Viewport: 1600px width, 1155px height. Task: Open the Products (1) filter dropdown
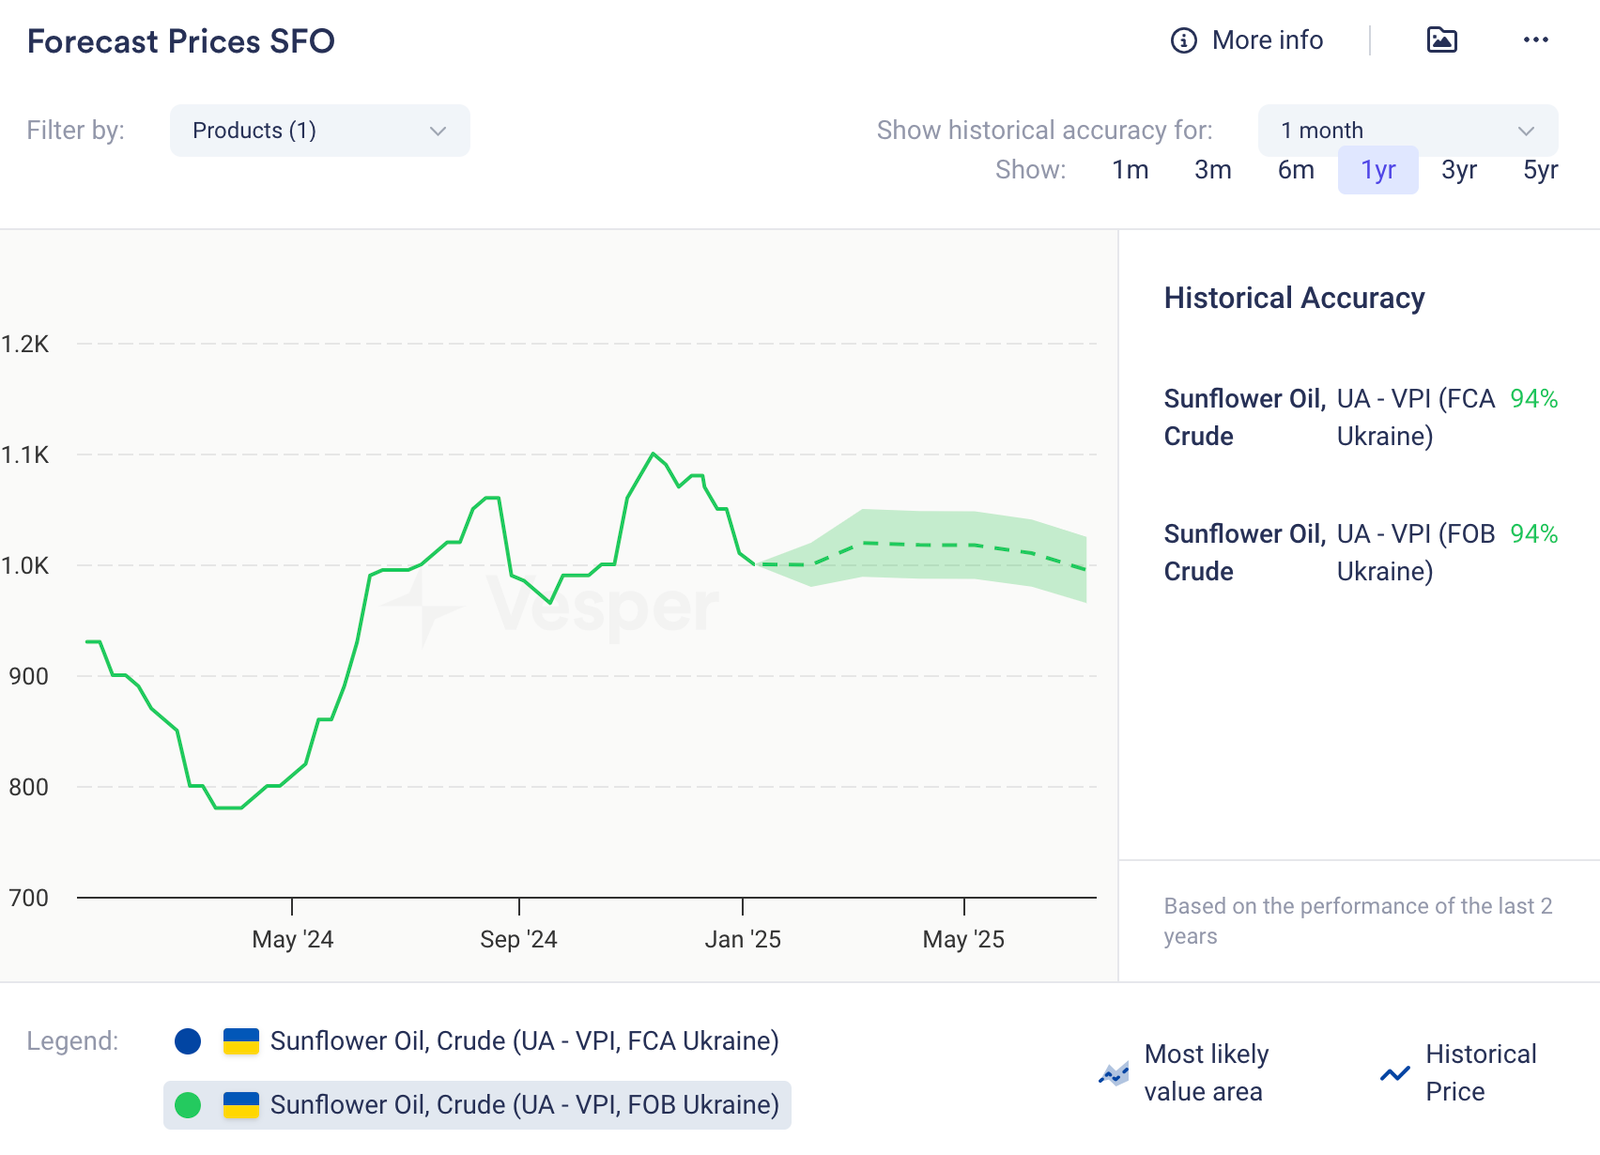[318, 131]
